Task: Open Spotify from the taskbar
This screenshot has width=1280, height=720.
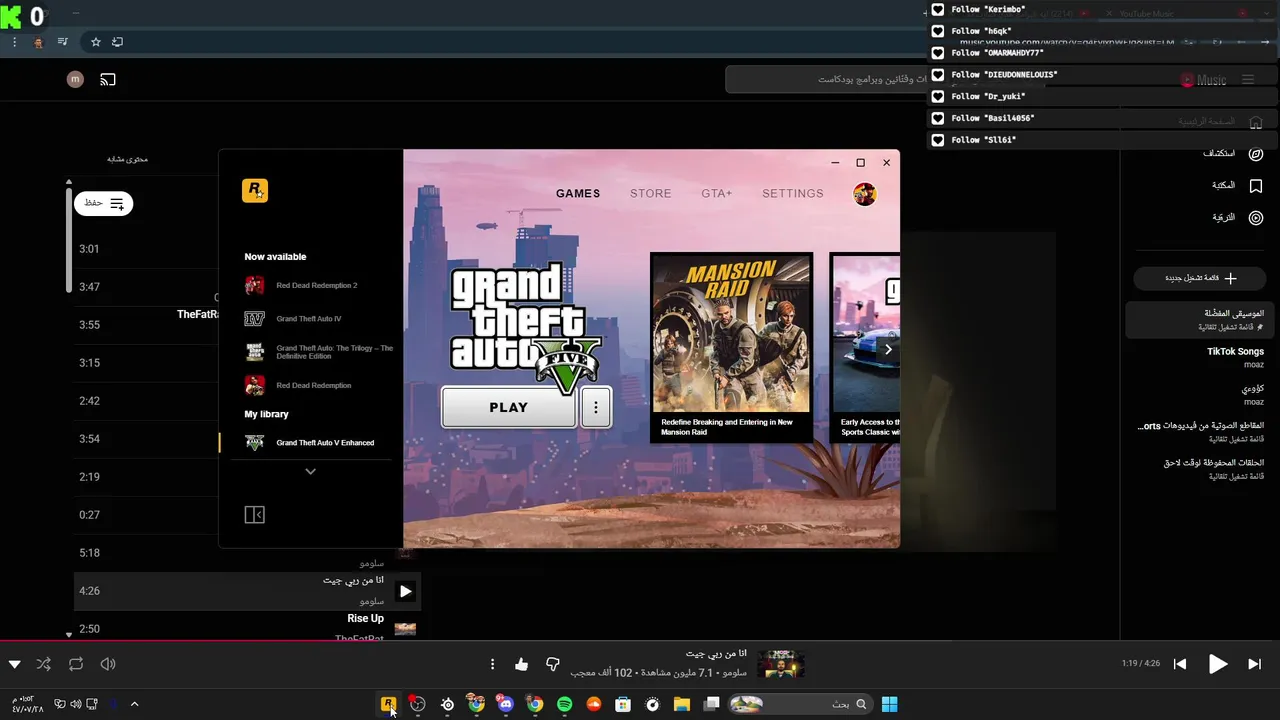Action: 564,704
